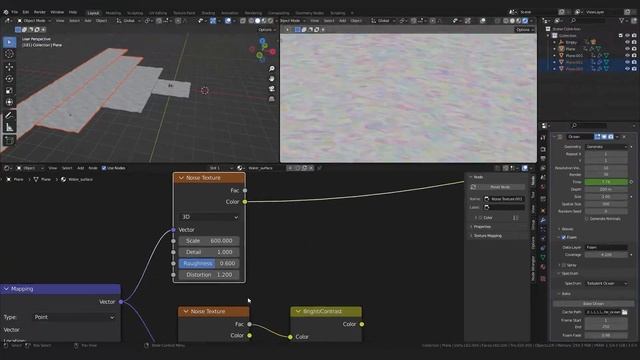Open right viewport Options button
Screen dimensions: 640x360
click(524, 29)
